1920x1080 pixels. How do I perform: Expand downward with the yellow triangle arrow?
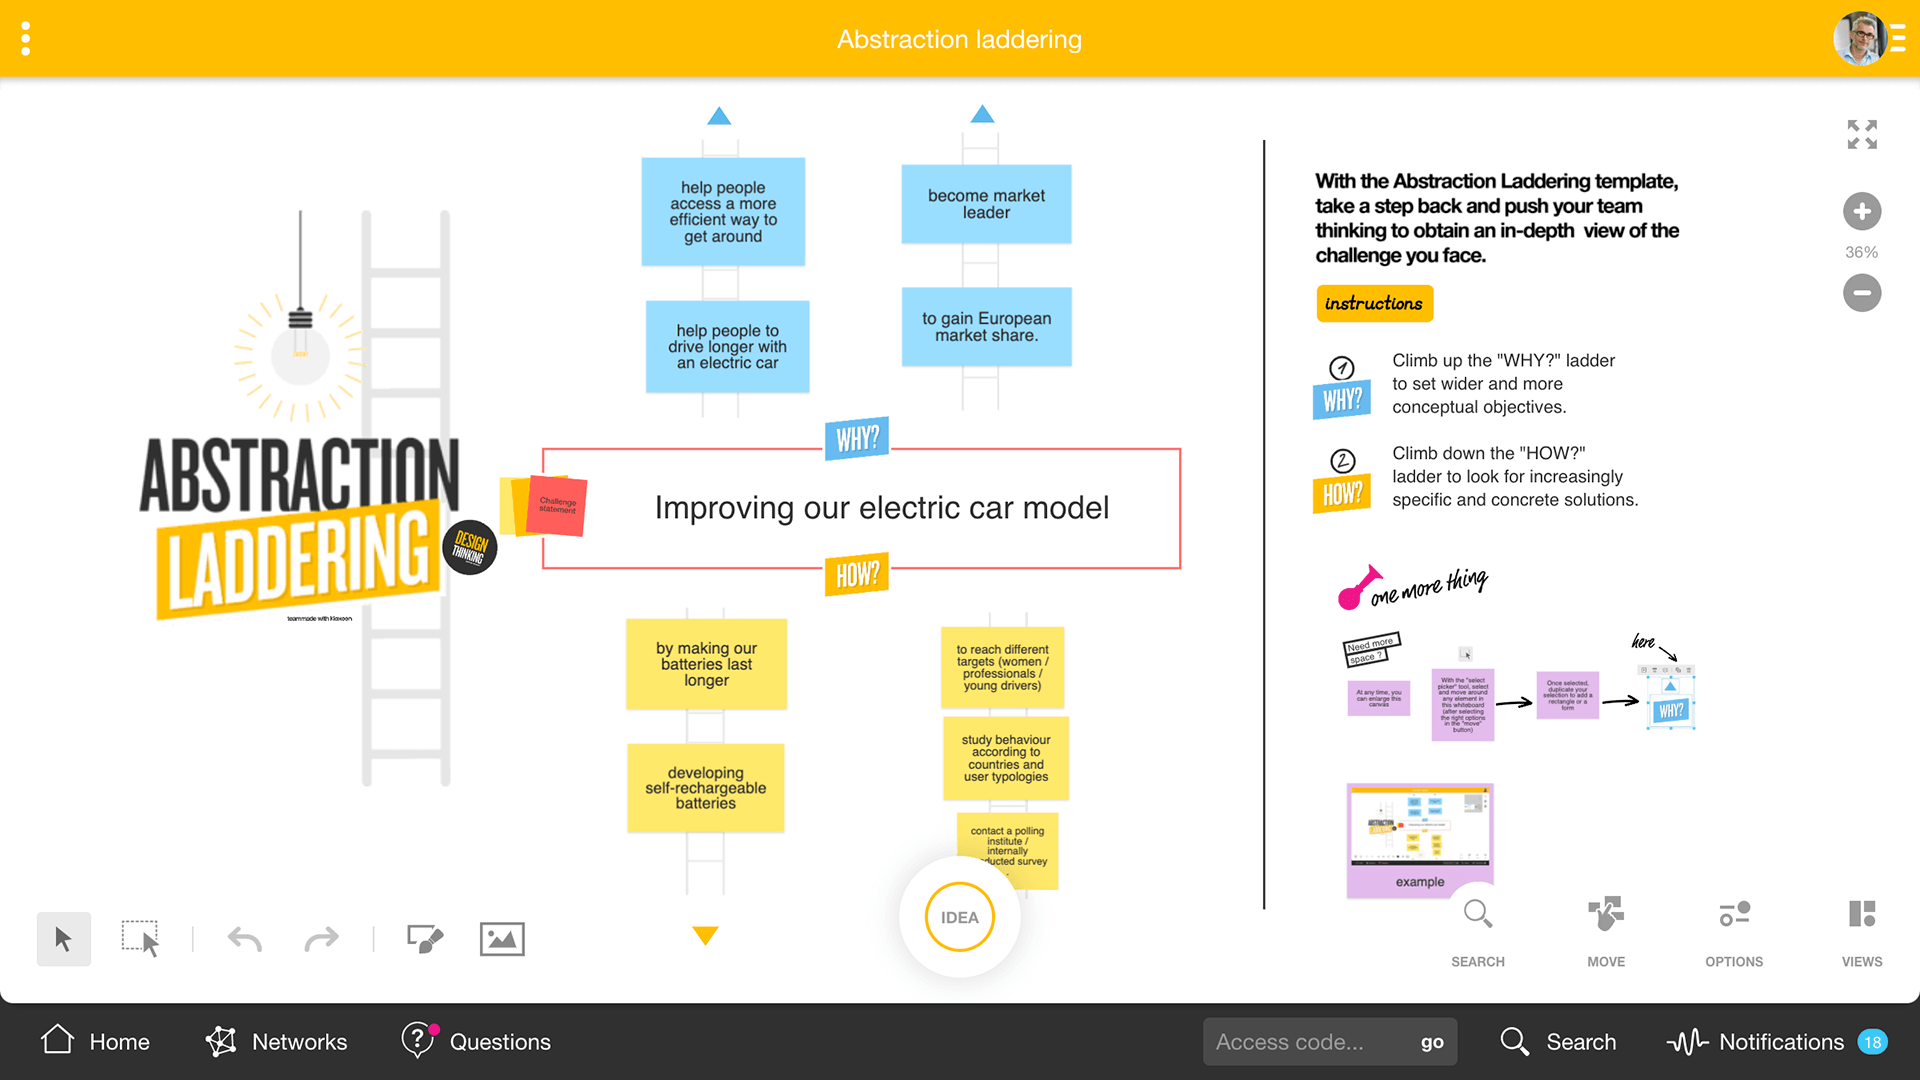click(x=705, y=935)
